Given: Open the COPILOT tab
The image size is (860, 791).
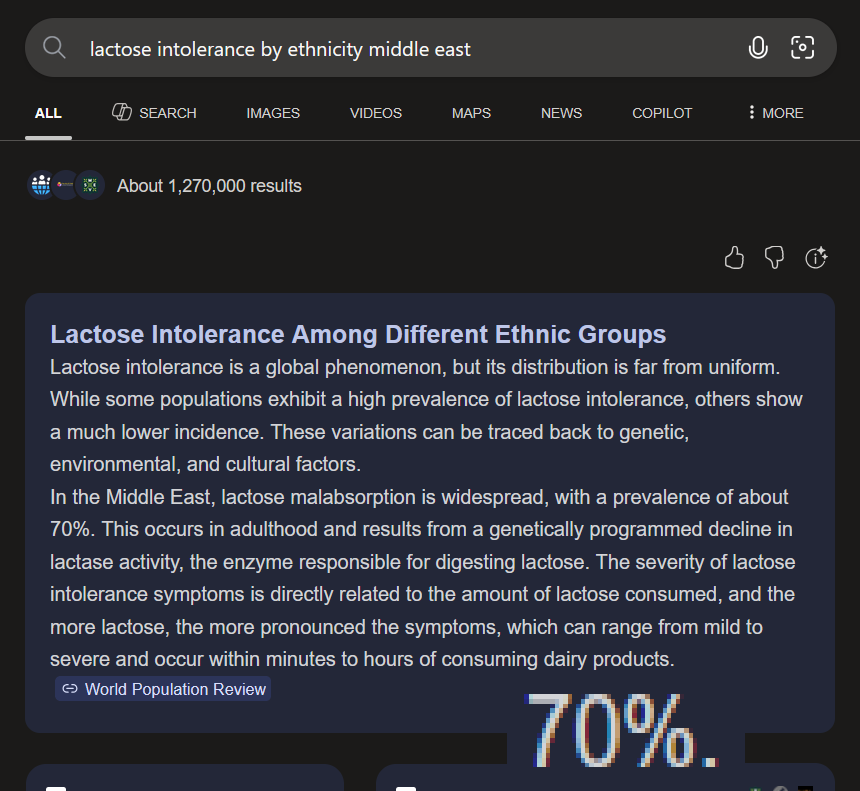Looking at the screenshot, I should coord(662,113).
